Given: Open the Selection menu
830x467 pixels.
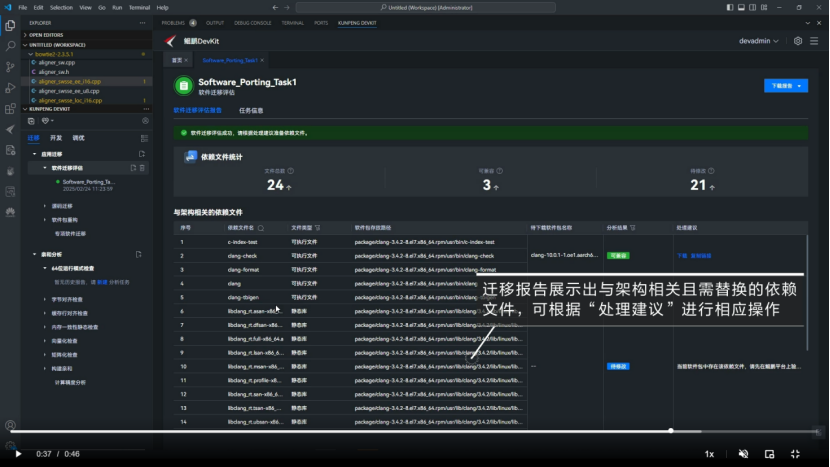Looking at the screenshot, I should 61,7.
